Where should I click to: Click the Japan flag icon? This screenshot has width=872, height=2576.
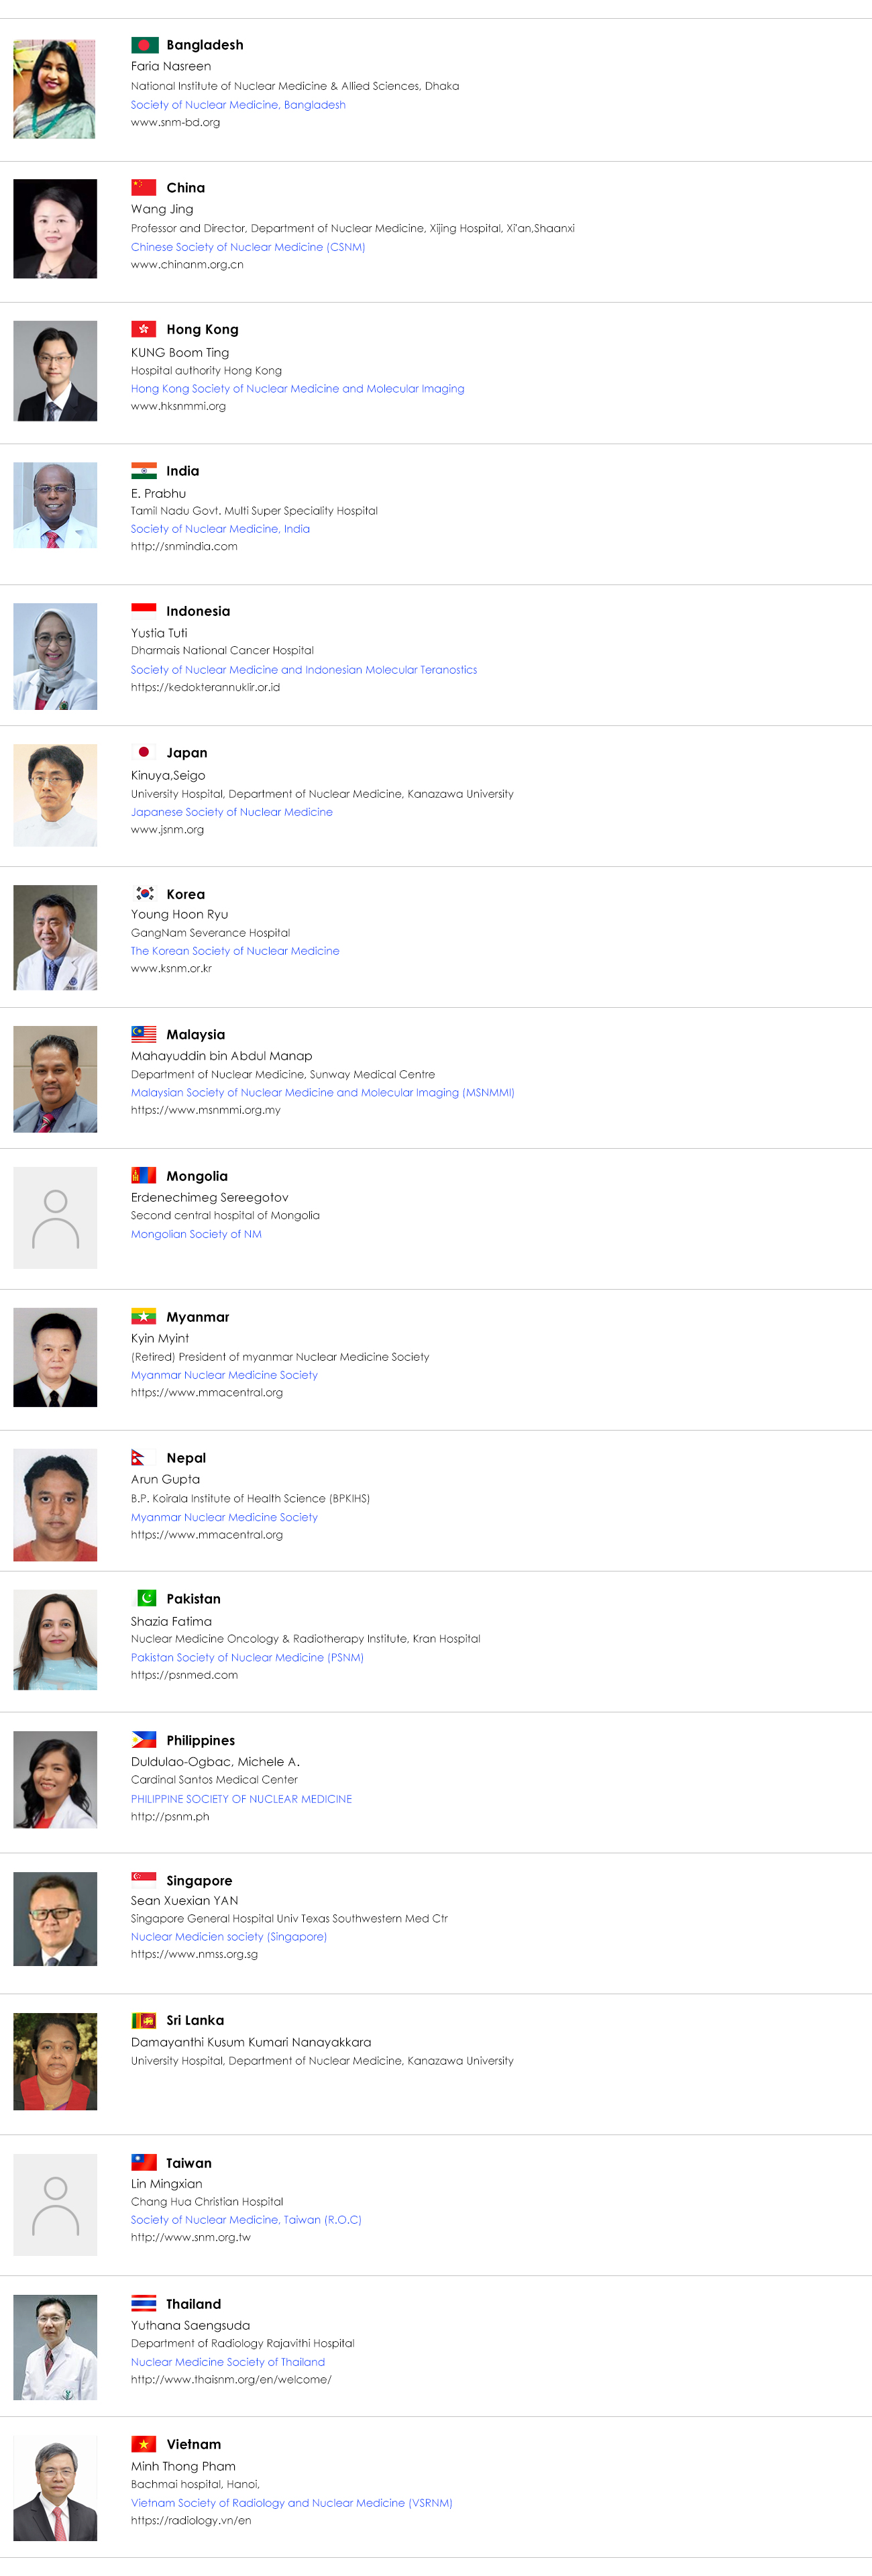(x=144, y=752)
